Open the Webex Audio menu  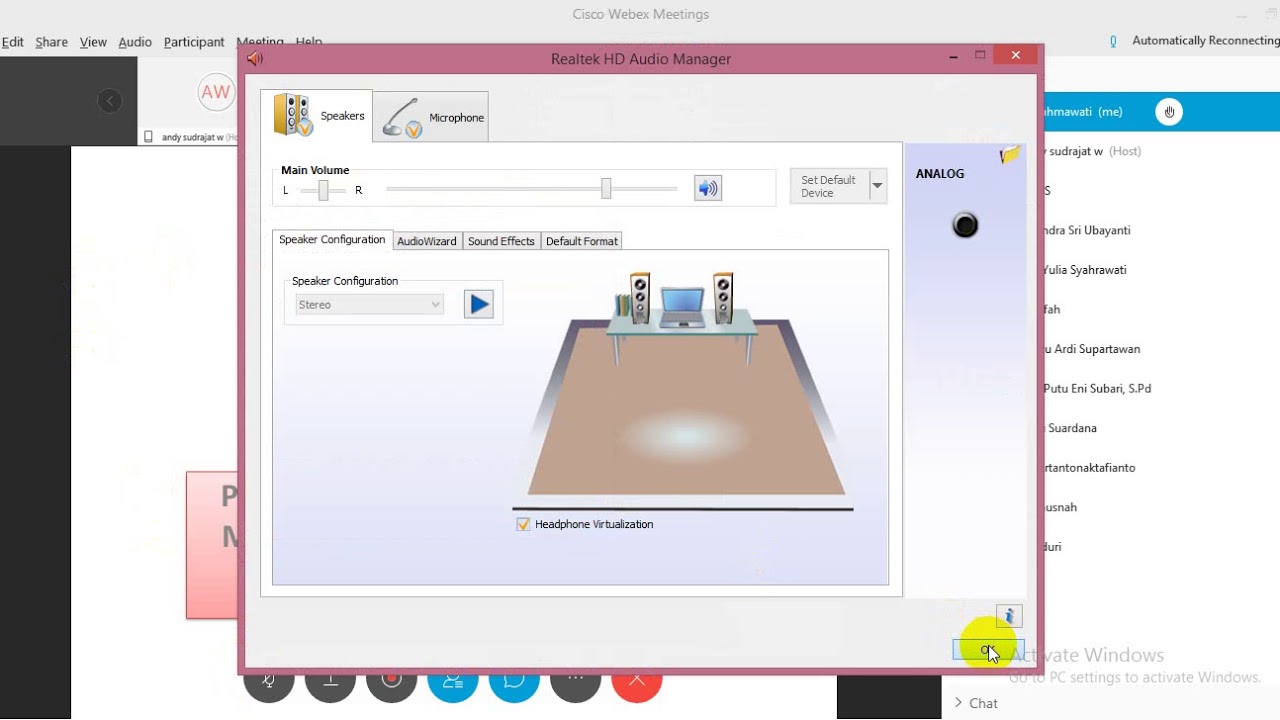pos(135,42)
